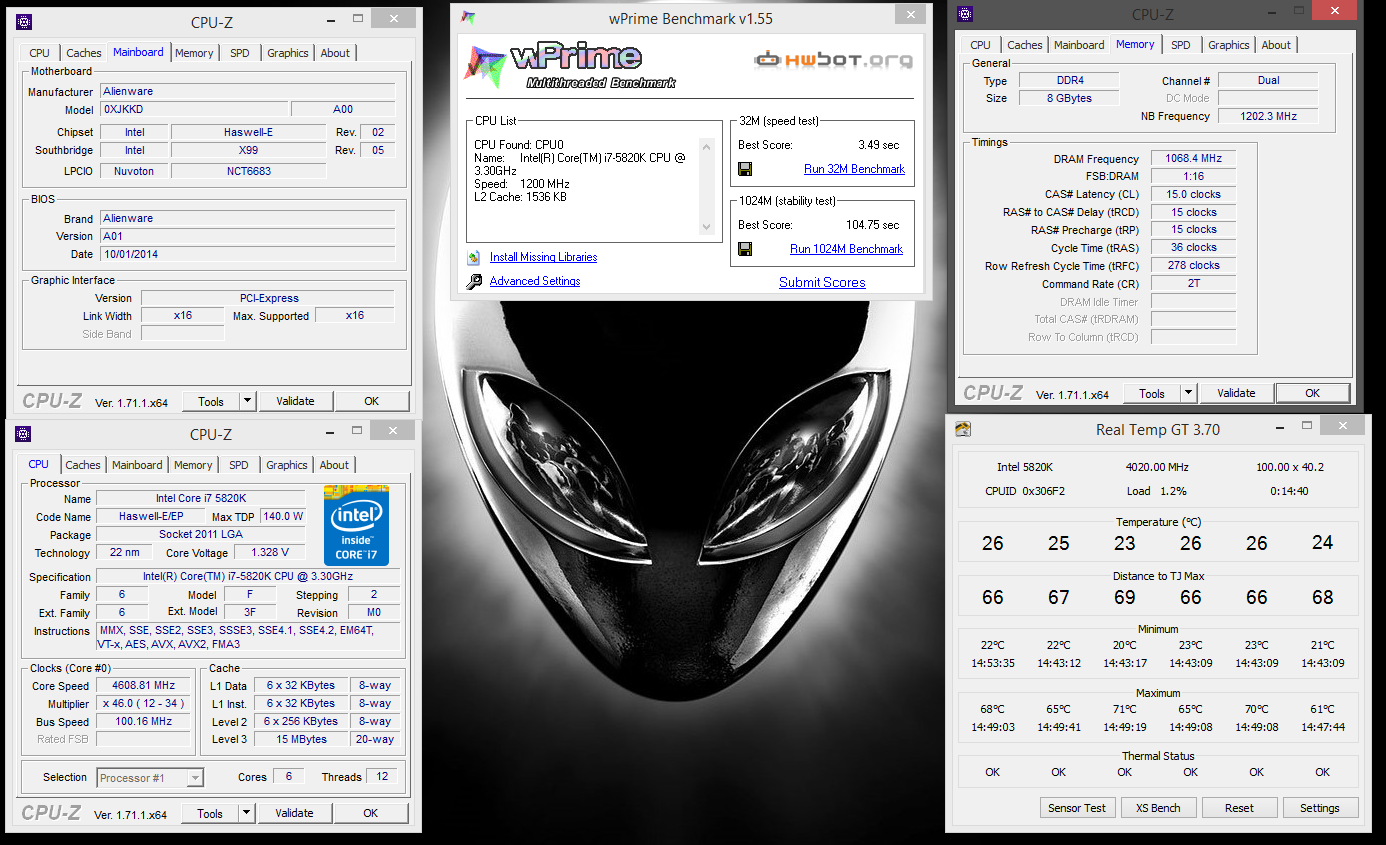Screen dimensions: 1386x845
Task: Click the HWBOT.org logo in wPrime
Action: [x=833, y=60]
